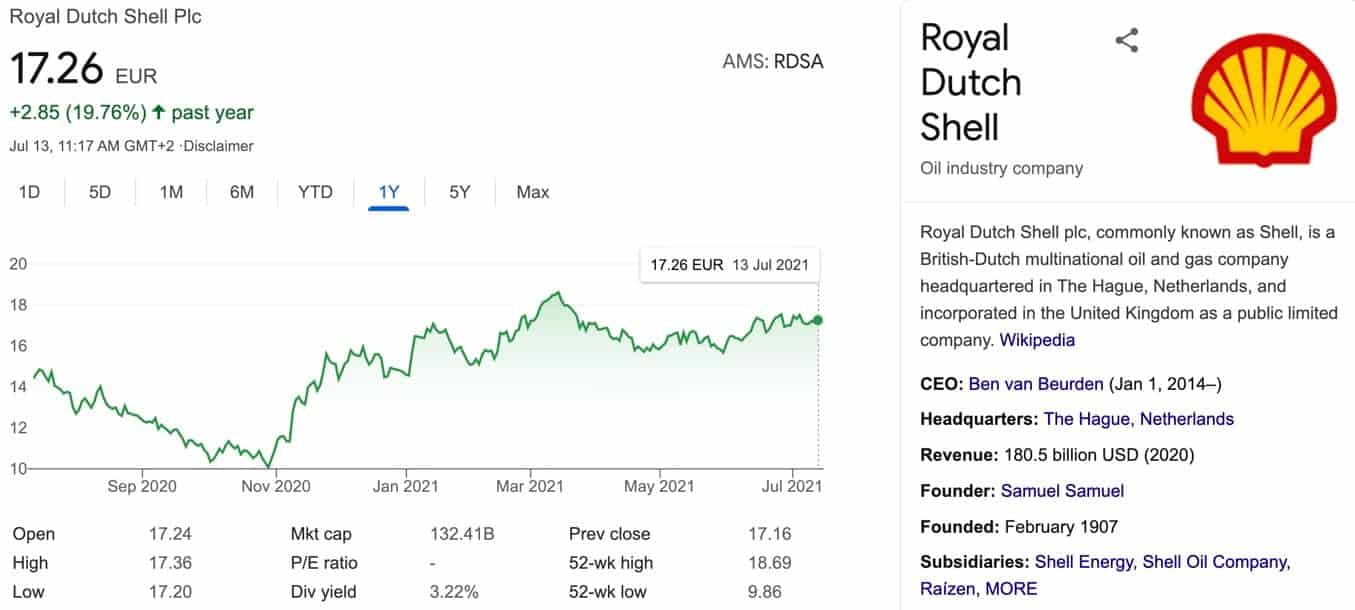Image resolution: width=1355 pixels, height=610 pixels.
Task: Select the 1Y range tab
Action: (388, 192)
